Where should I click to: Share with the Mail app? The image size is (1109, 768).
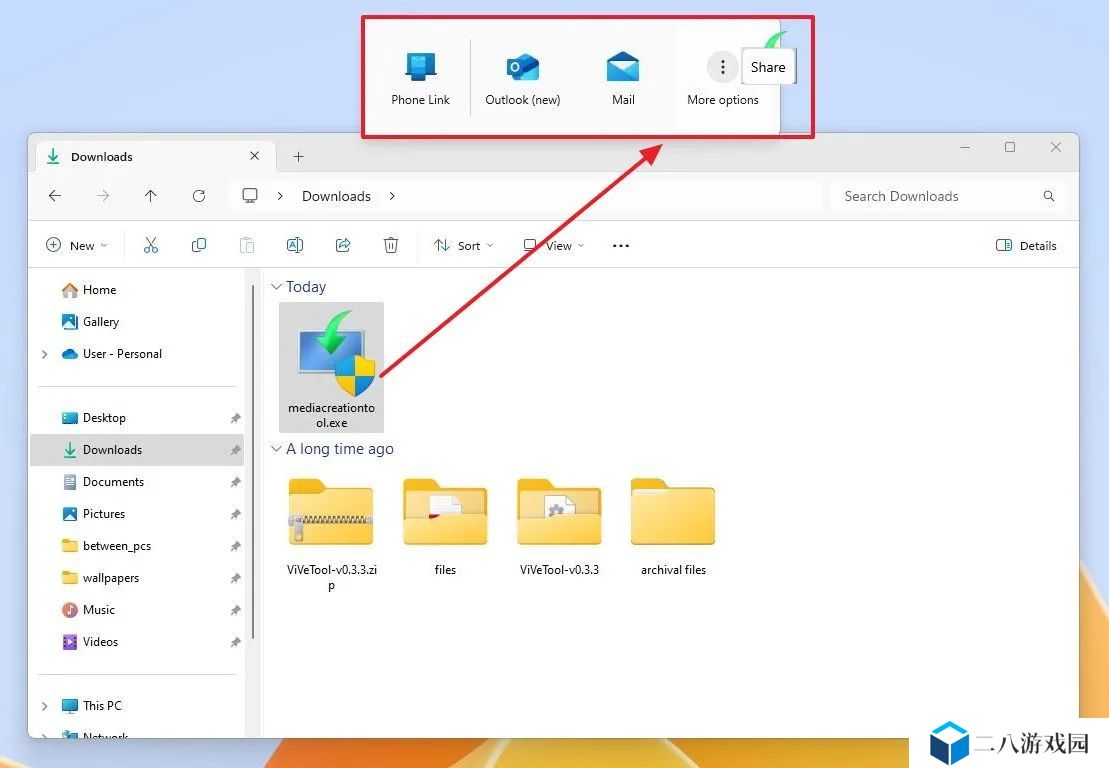click(623, 68)
